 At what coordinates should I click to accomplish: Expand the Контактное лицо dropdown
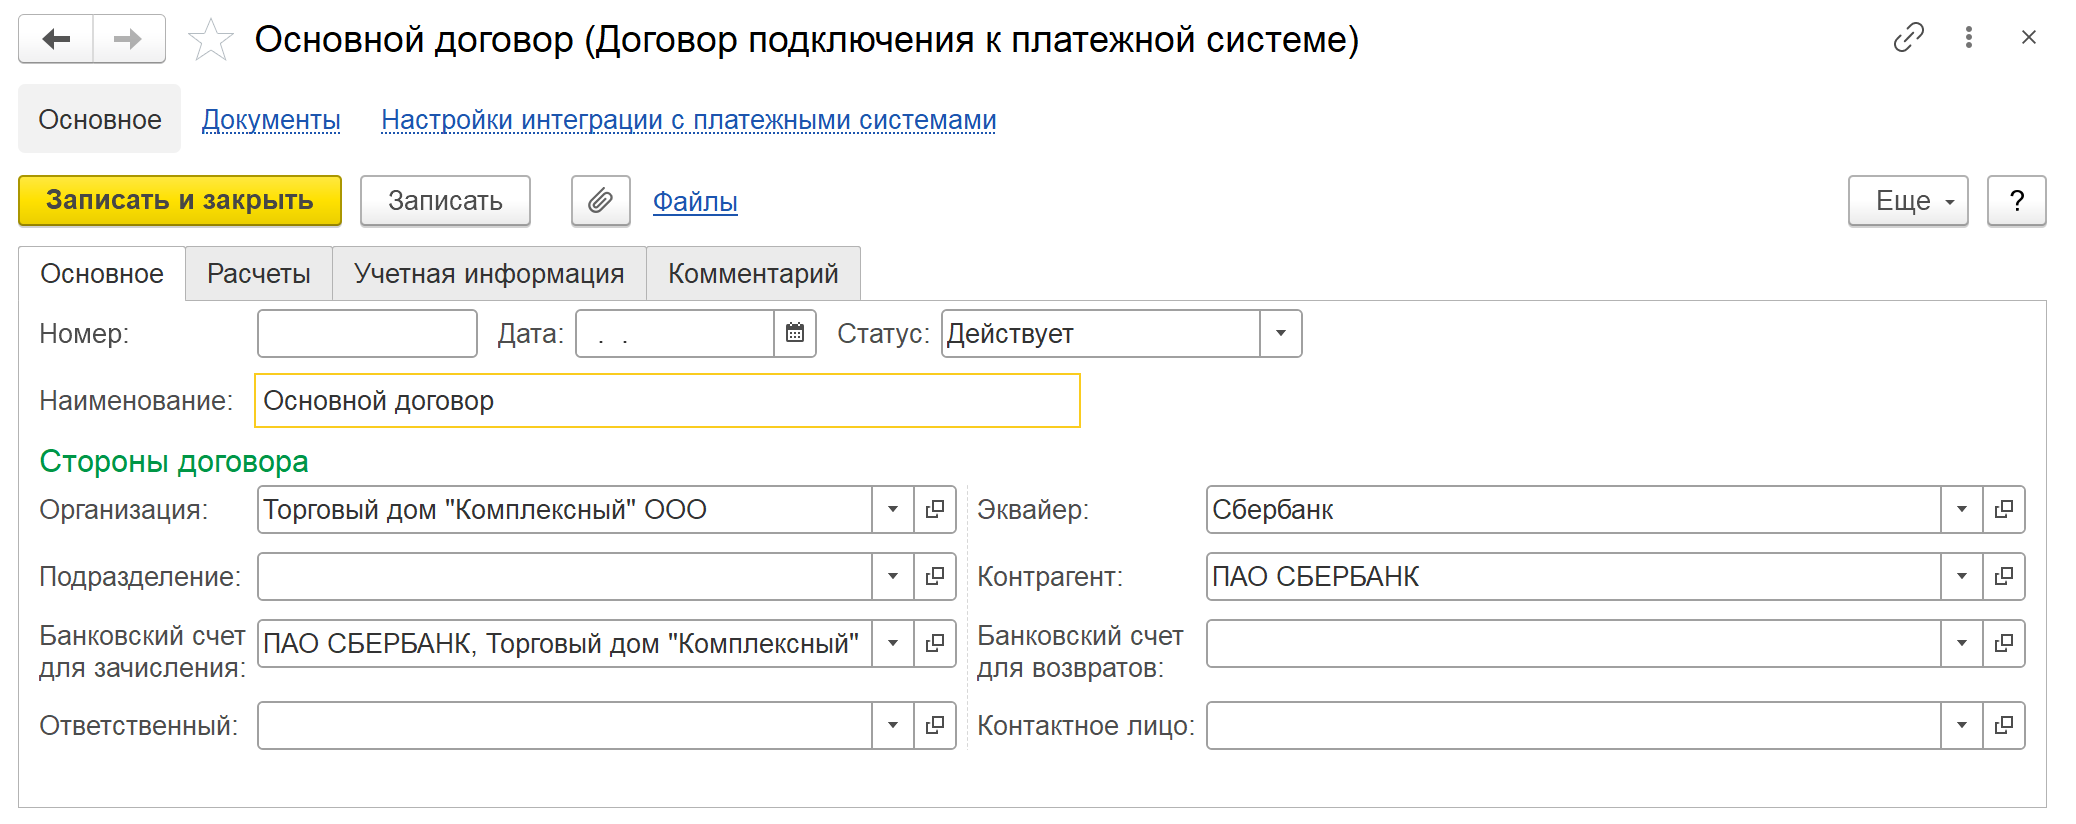click(x=1961, y=726)
